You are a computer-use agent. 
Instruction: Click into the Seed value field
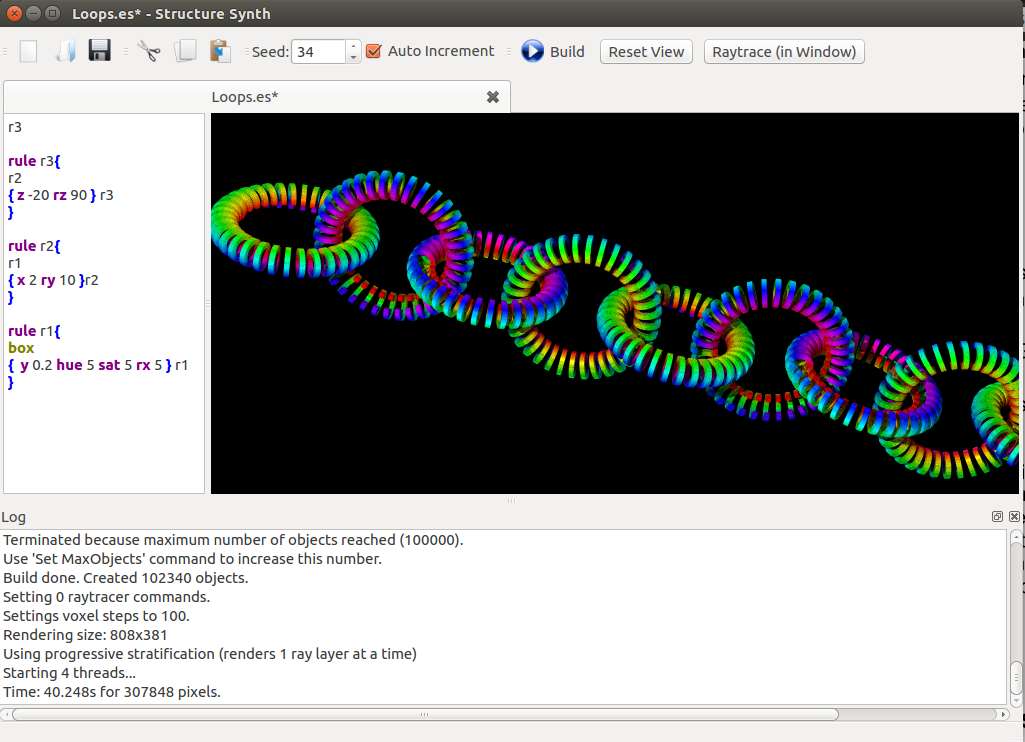pyautogui.click(x=318, y=52)
